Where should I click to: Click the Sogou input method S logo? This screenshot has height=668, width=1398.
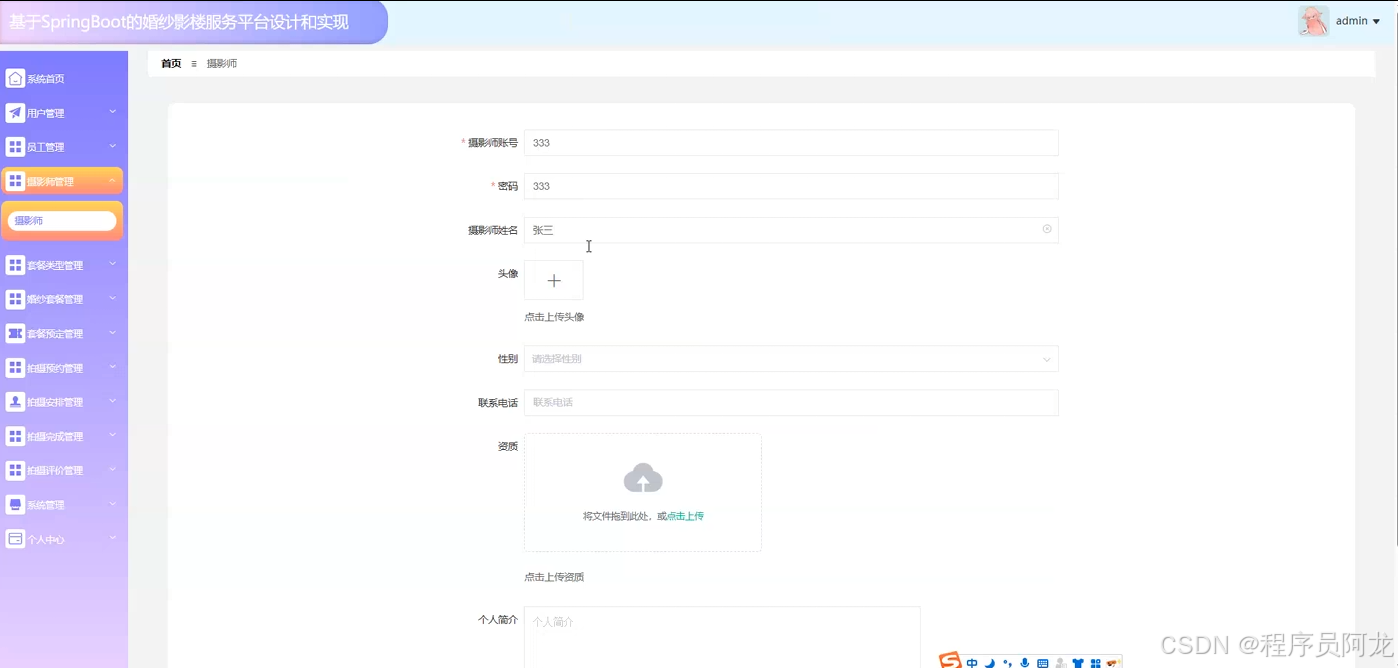950,661
